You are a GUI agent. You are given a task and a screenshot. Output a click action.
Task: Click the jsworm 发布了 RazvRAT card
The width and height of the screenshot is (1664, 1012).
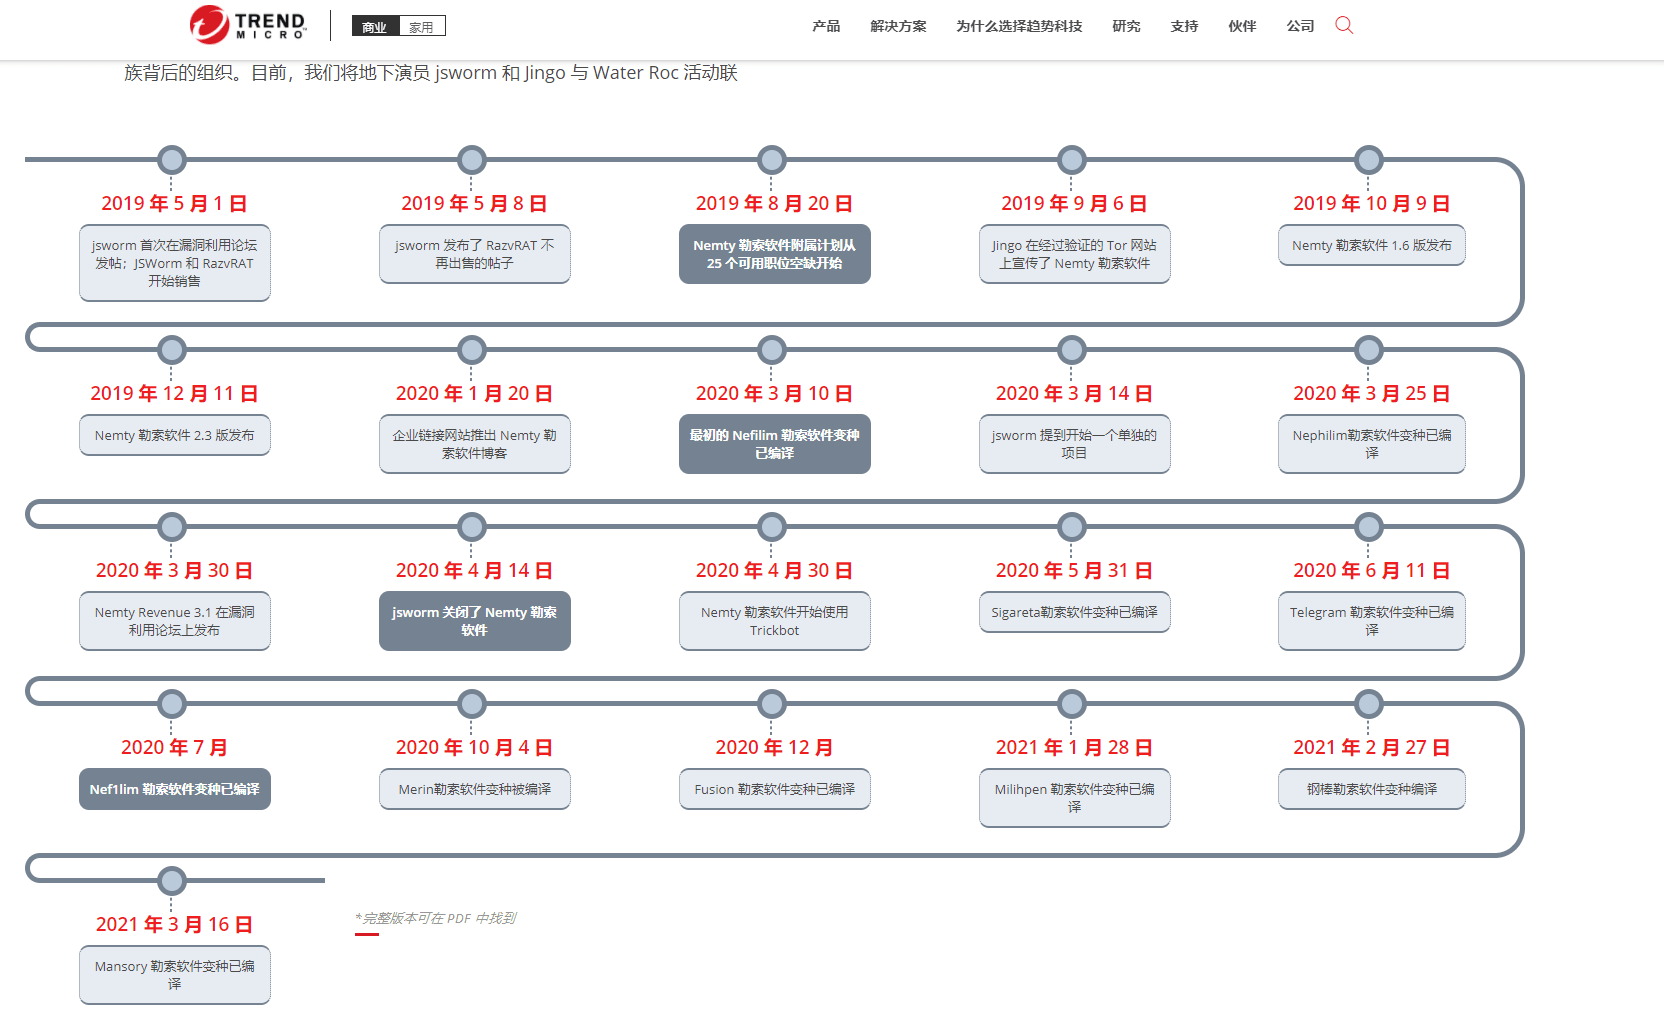(x=475, y=254)
